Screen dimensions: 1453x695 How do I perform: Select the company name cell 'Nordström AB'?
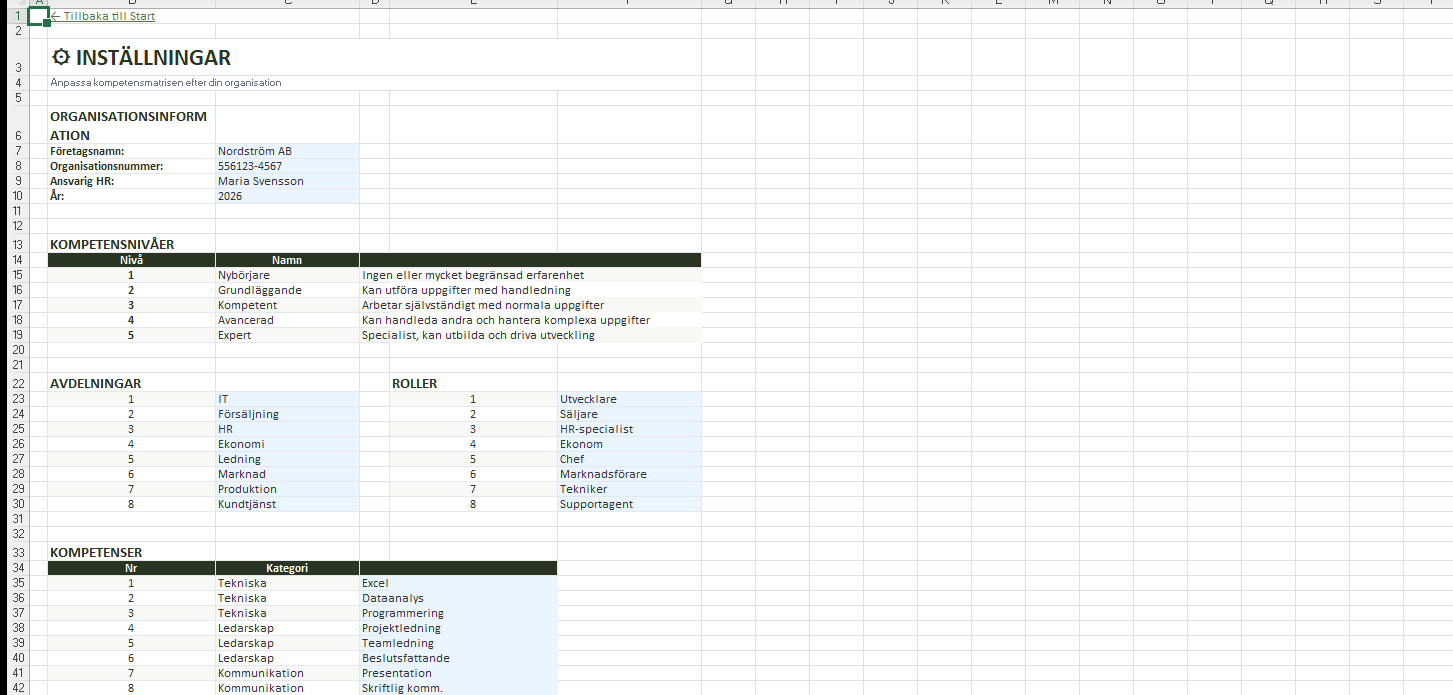click(286, 151)
